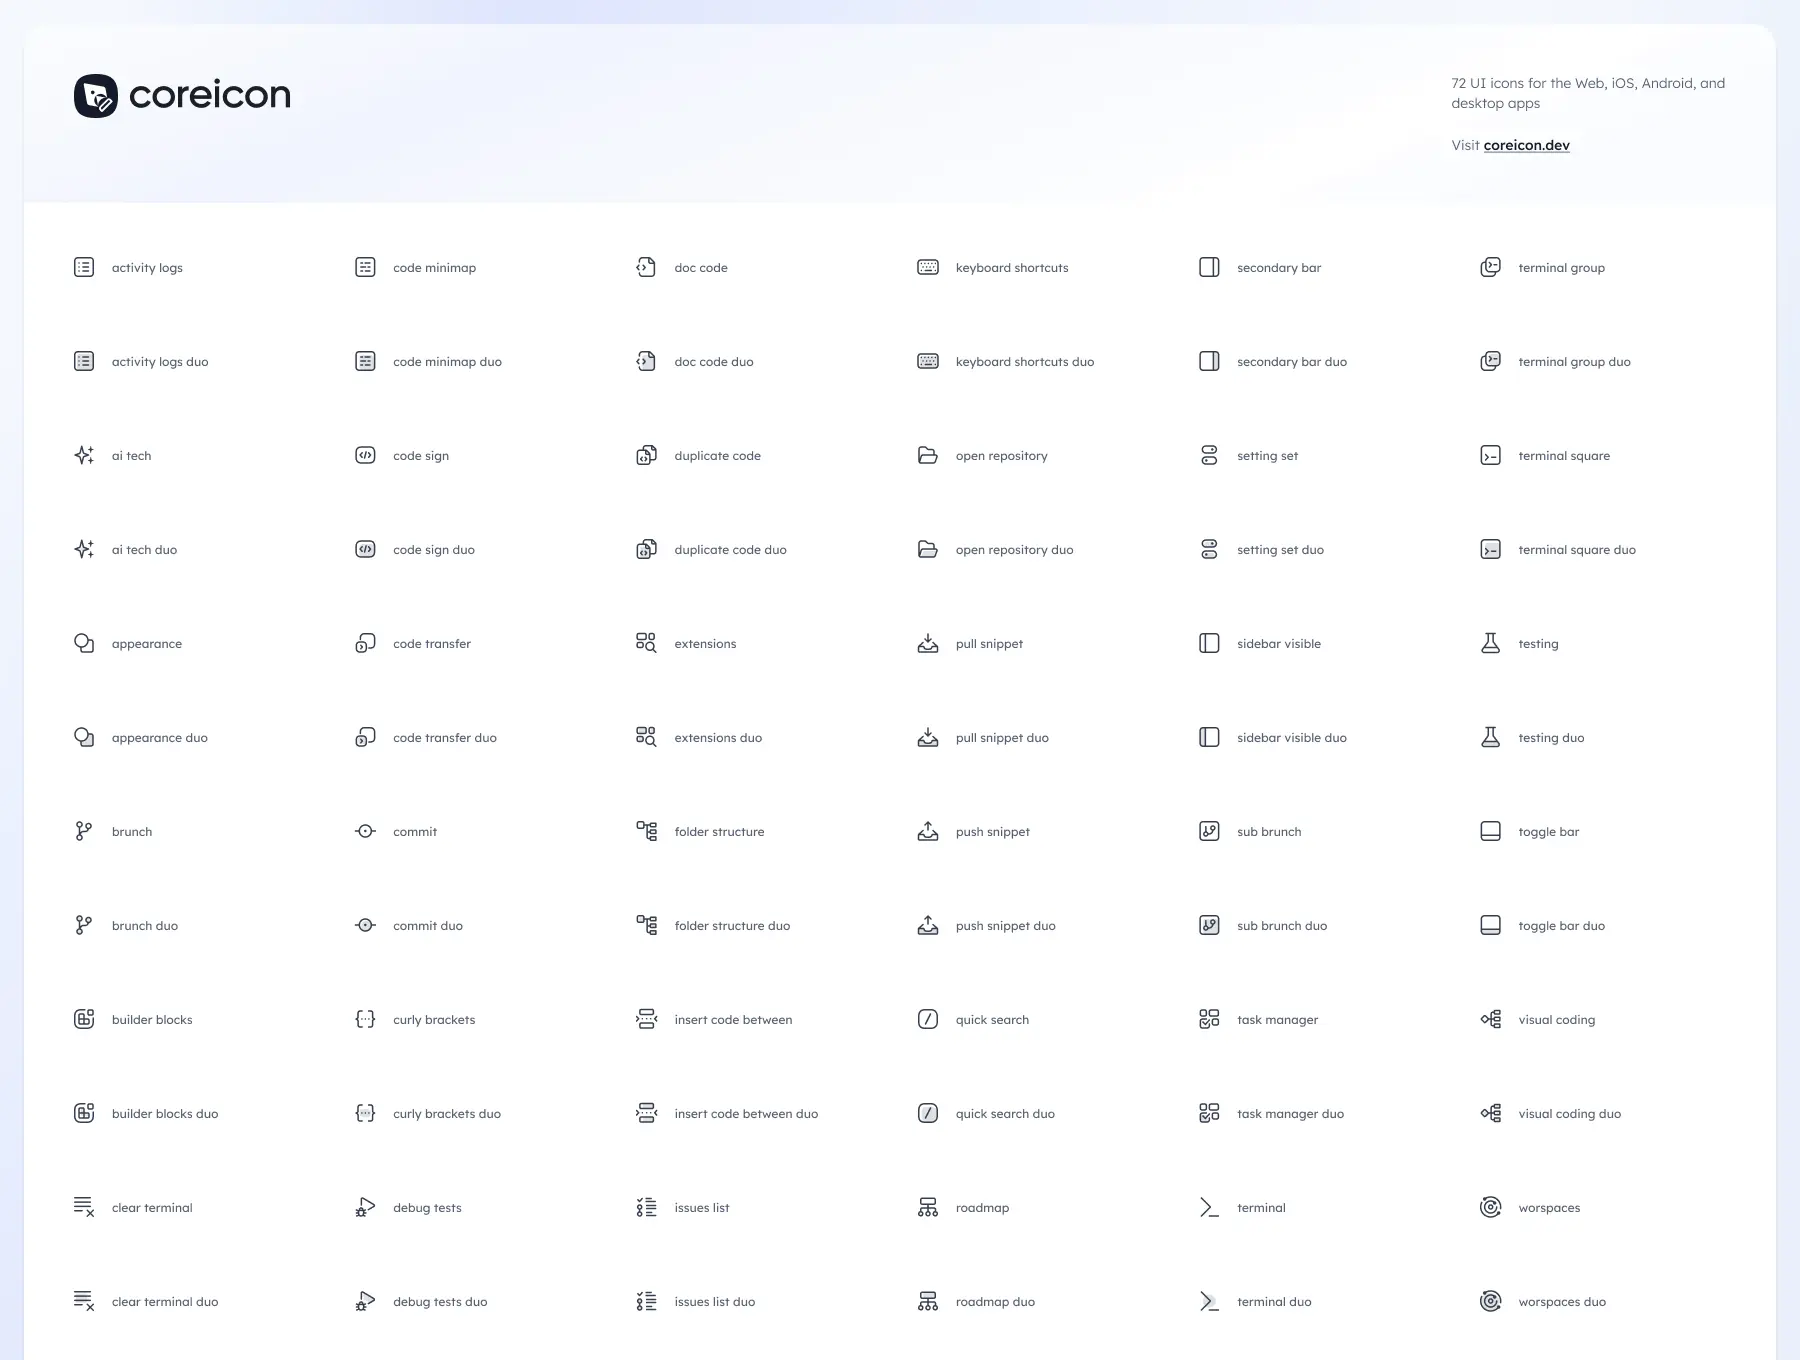The height and width of the screenshot is (1360, 1800).
Task: Click the ai tech sparkle icon
Action: click(x=84, y=455)
